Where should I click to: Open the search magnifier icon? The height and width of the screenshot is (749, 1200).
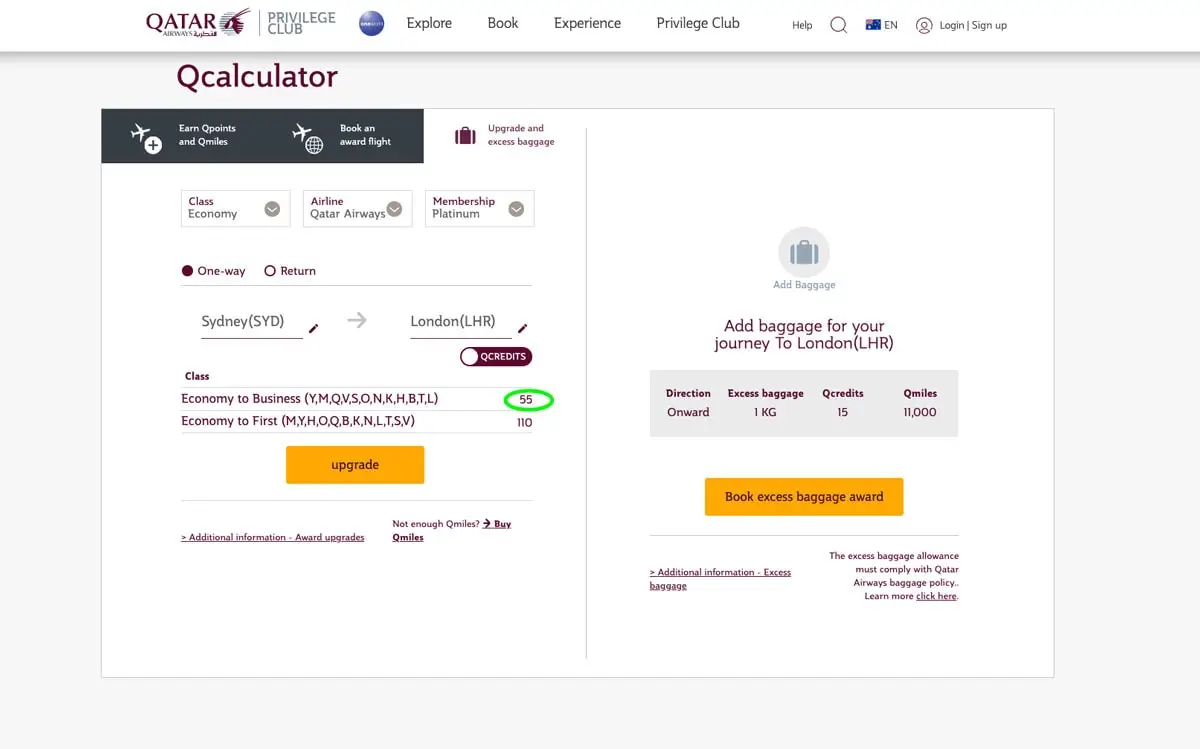839,25
